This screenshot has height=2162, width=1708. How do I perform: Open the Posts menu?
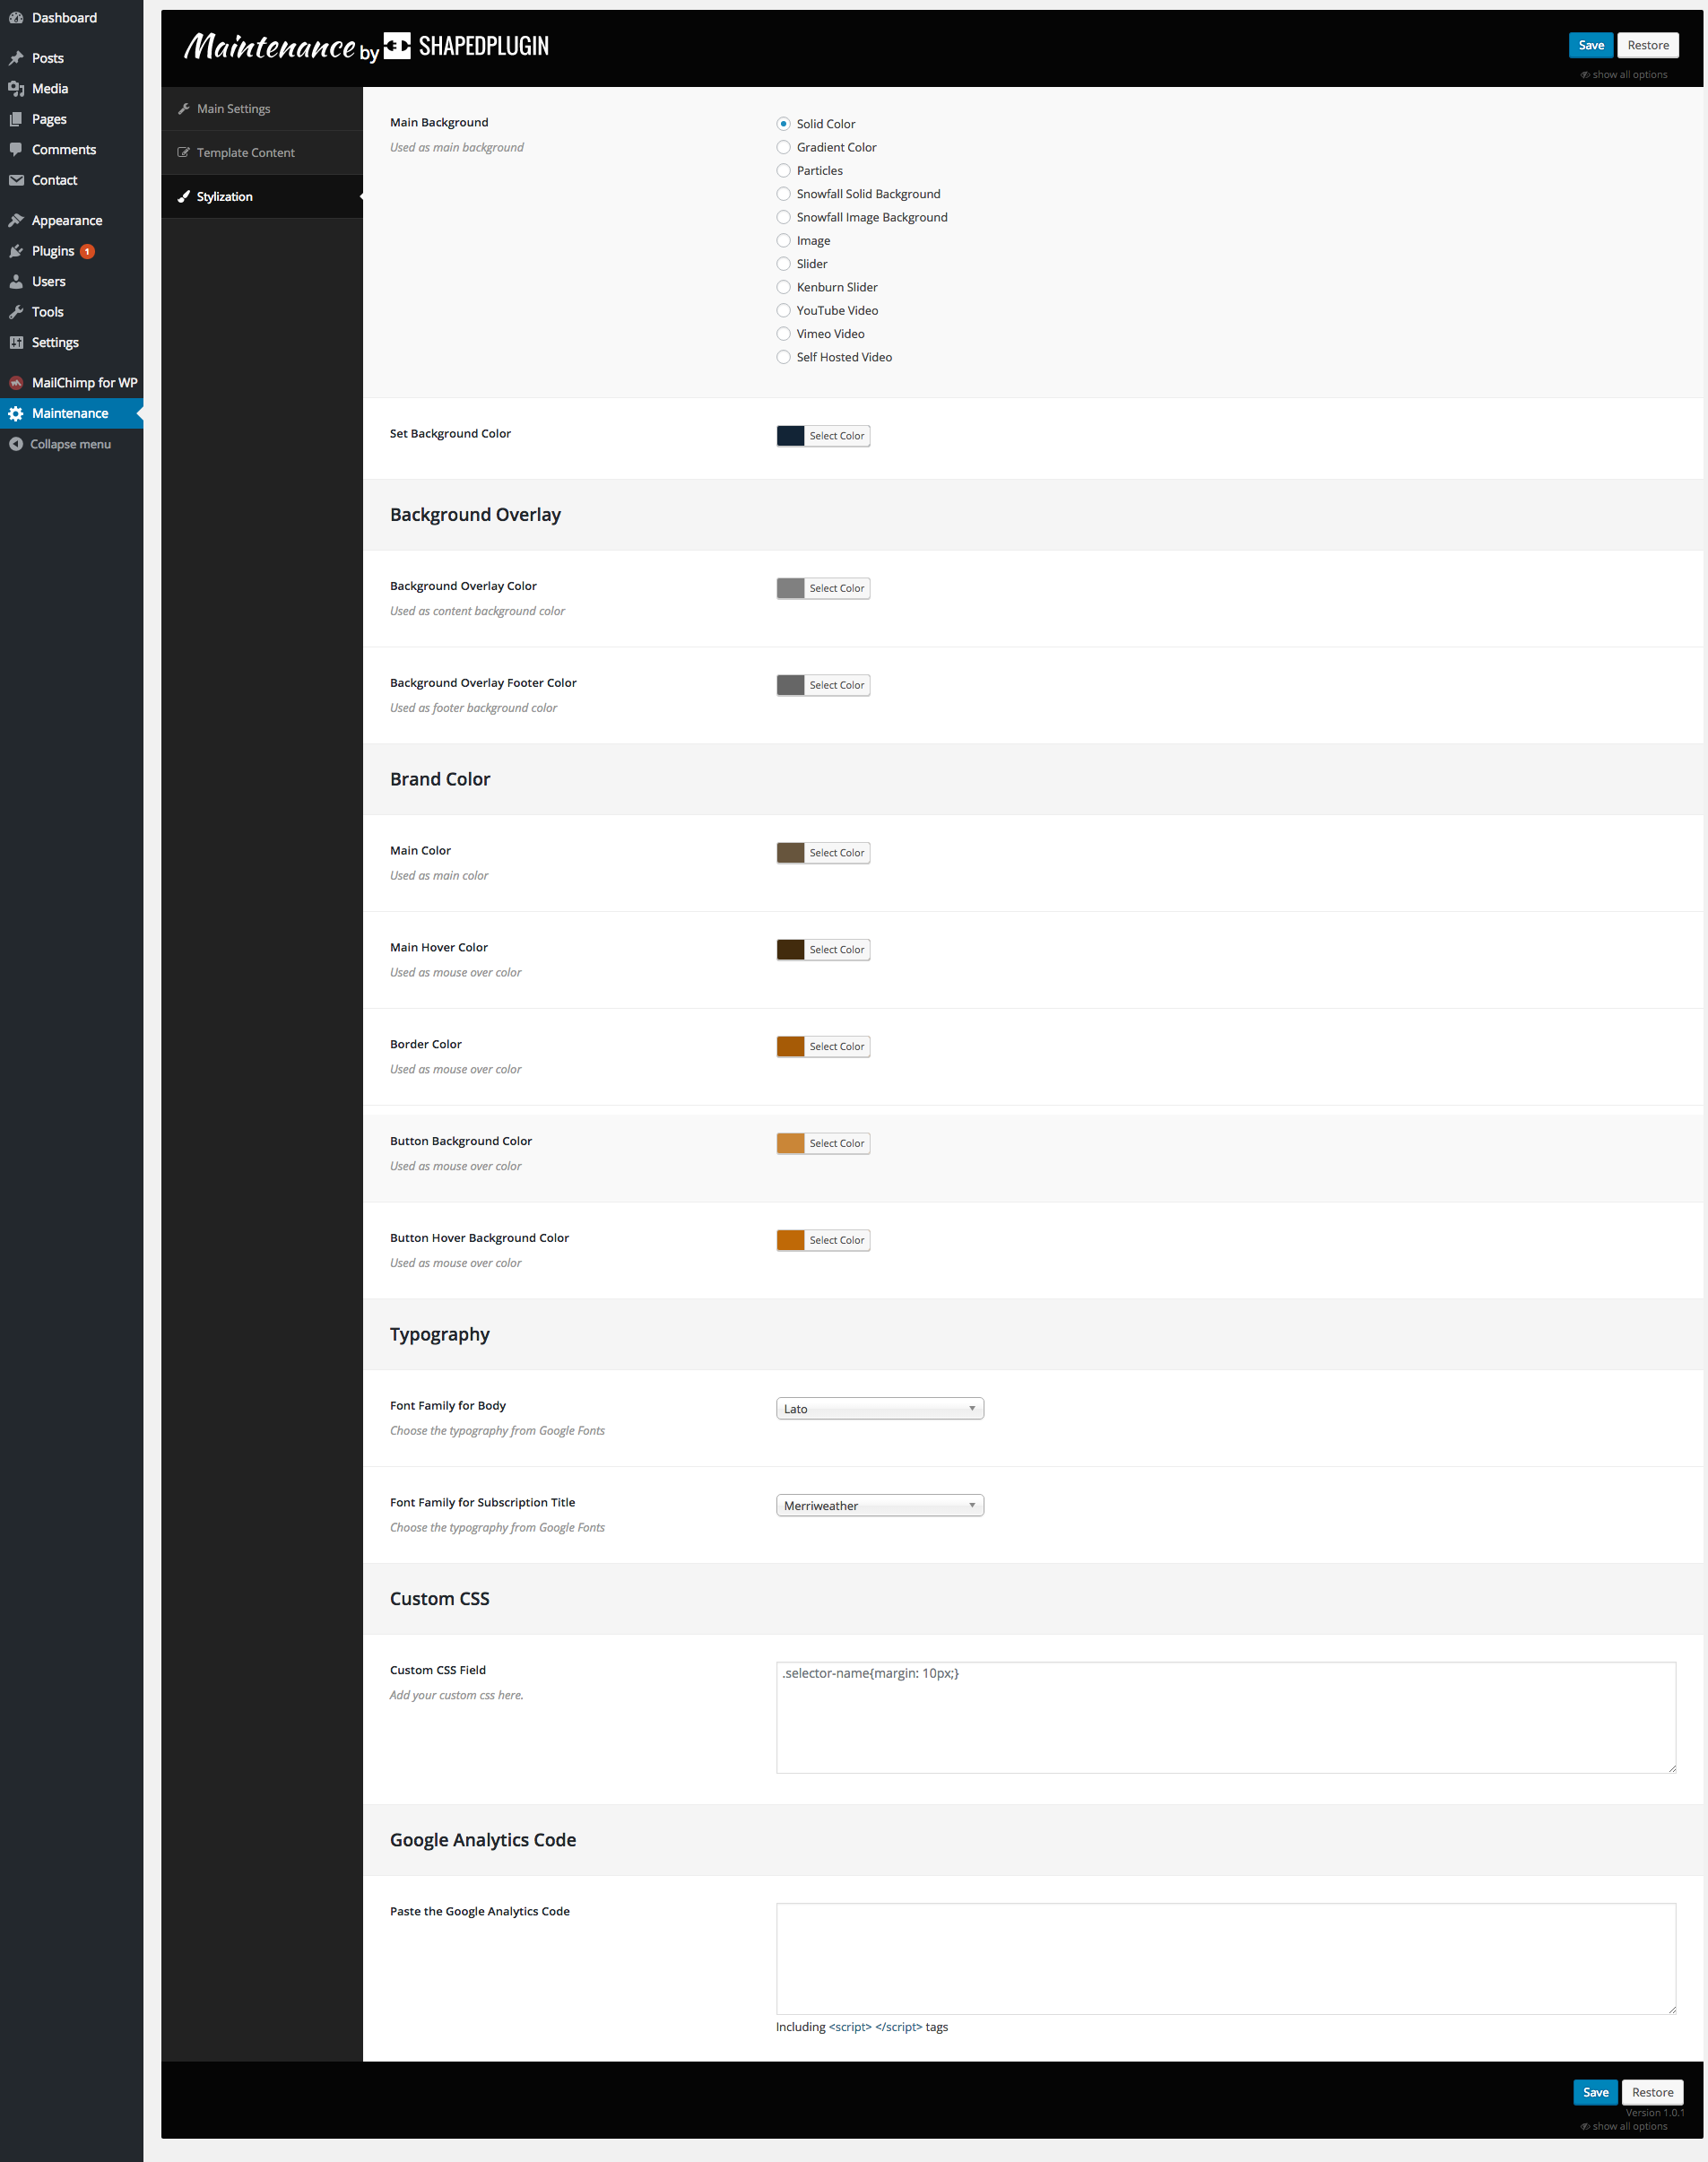tap(72, 58)
